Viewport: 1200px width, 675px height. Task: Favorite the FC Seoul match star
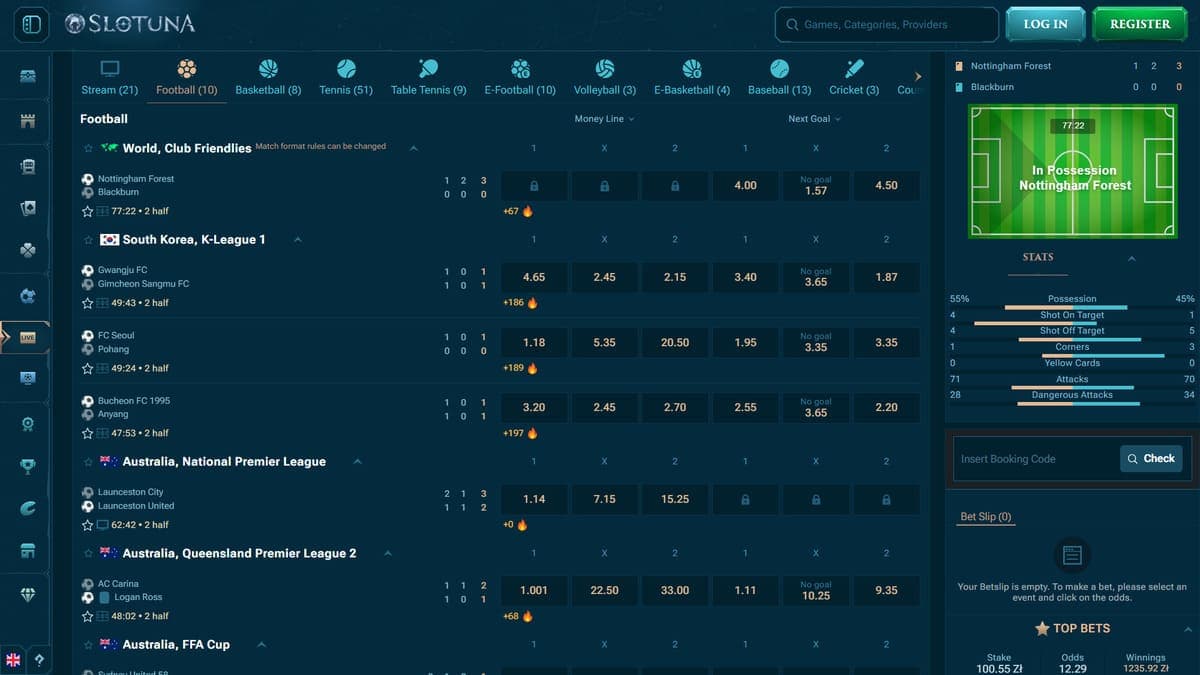click(87, 368)
